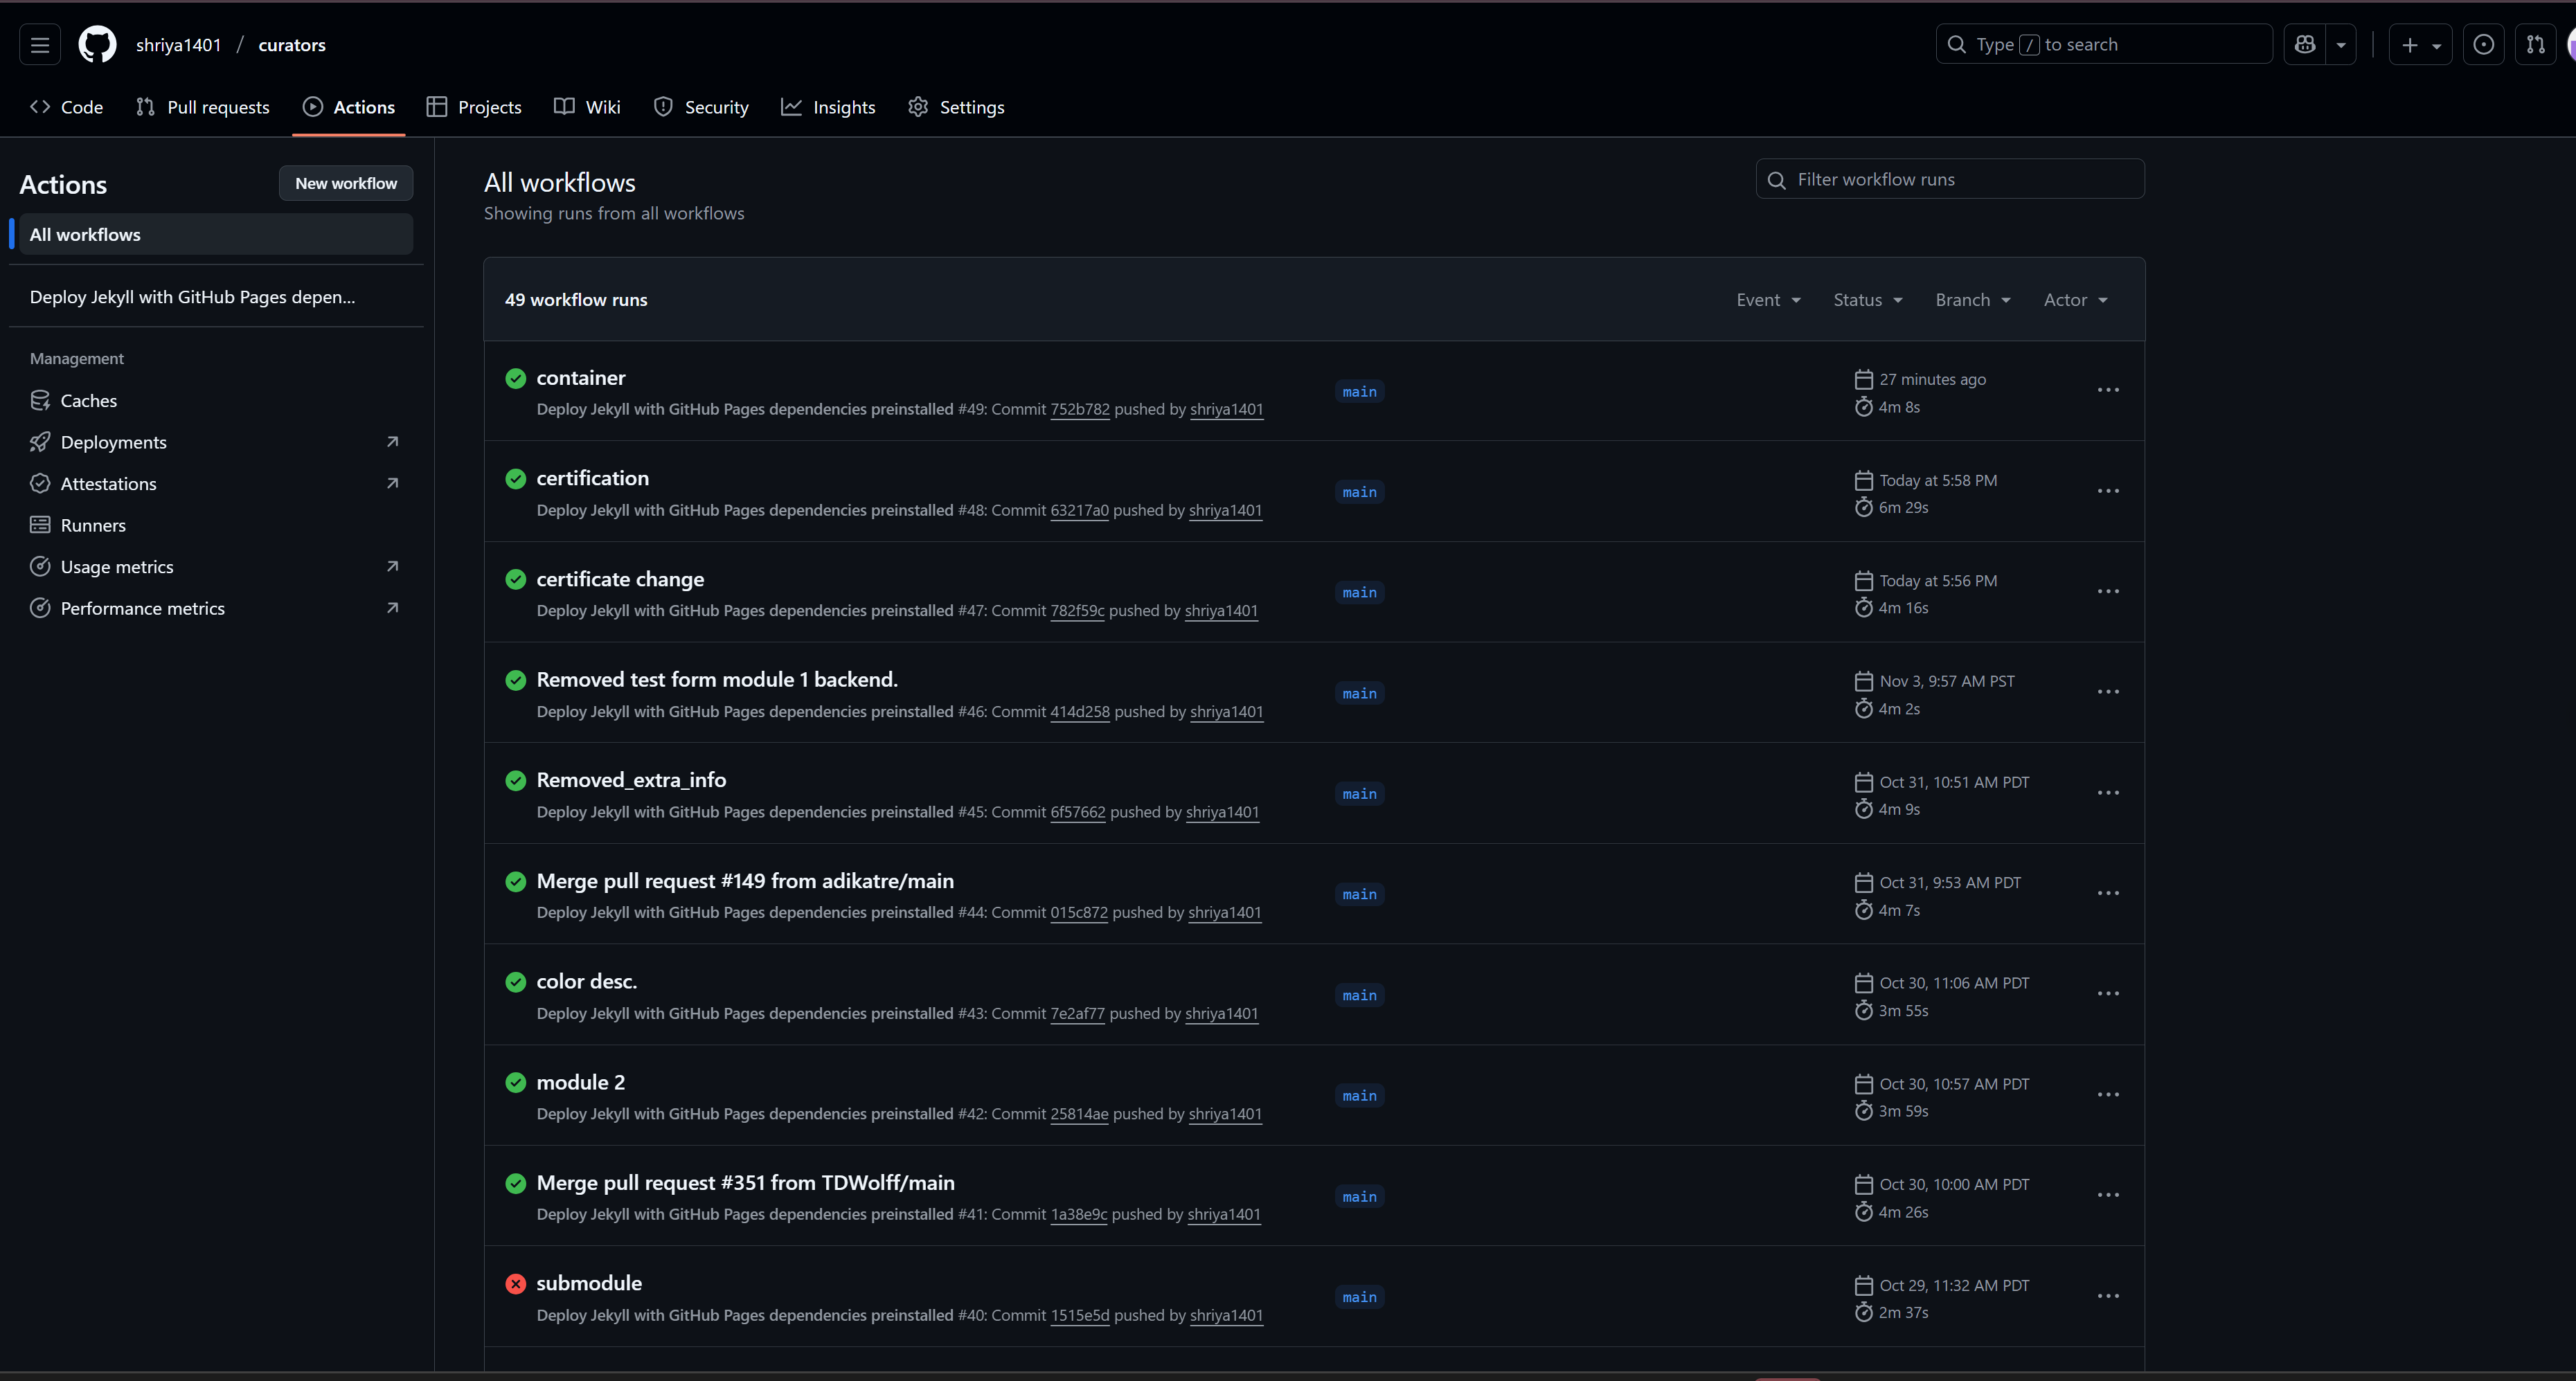The height and width of the screenshot is (1381, 2576).
Task: Click inside the Filter workflow runs field
Action: click(1949, 179)
